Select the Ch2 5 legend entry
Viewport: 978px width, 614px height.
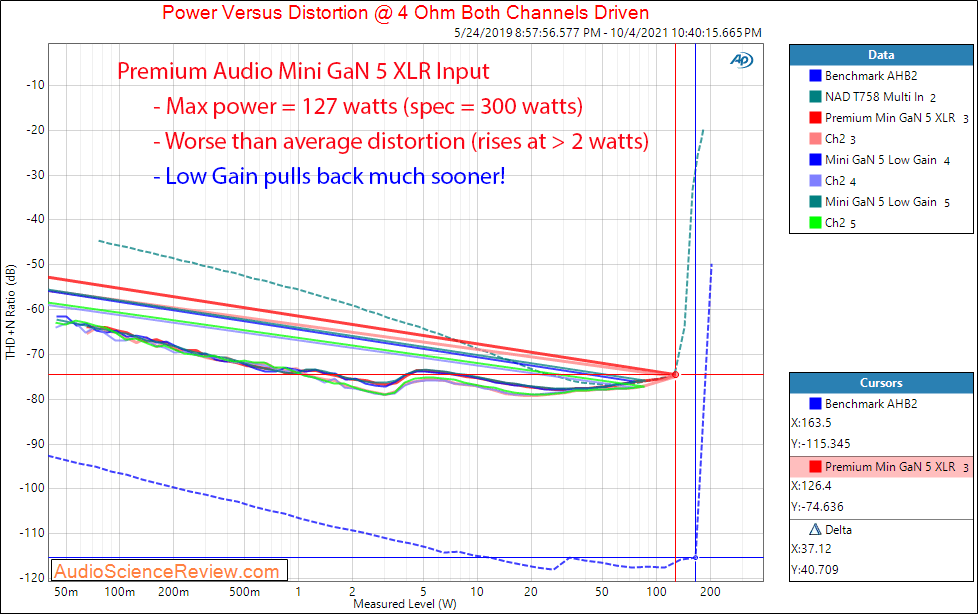click(840, 222)
